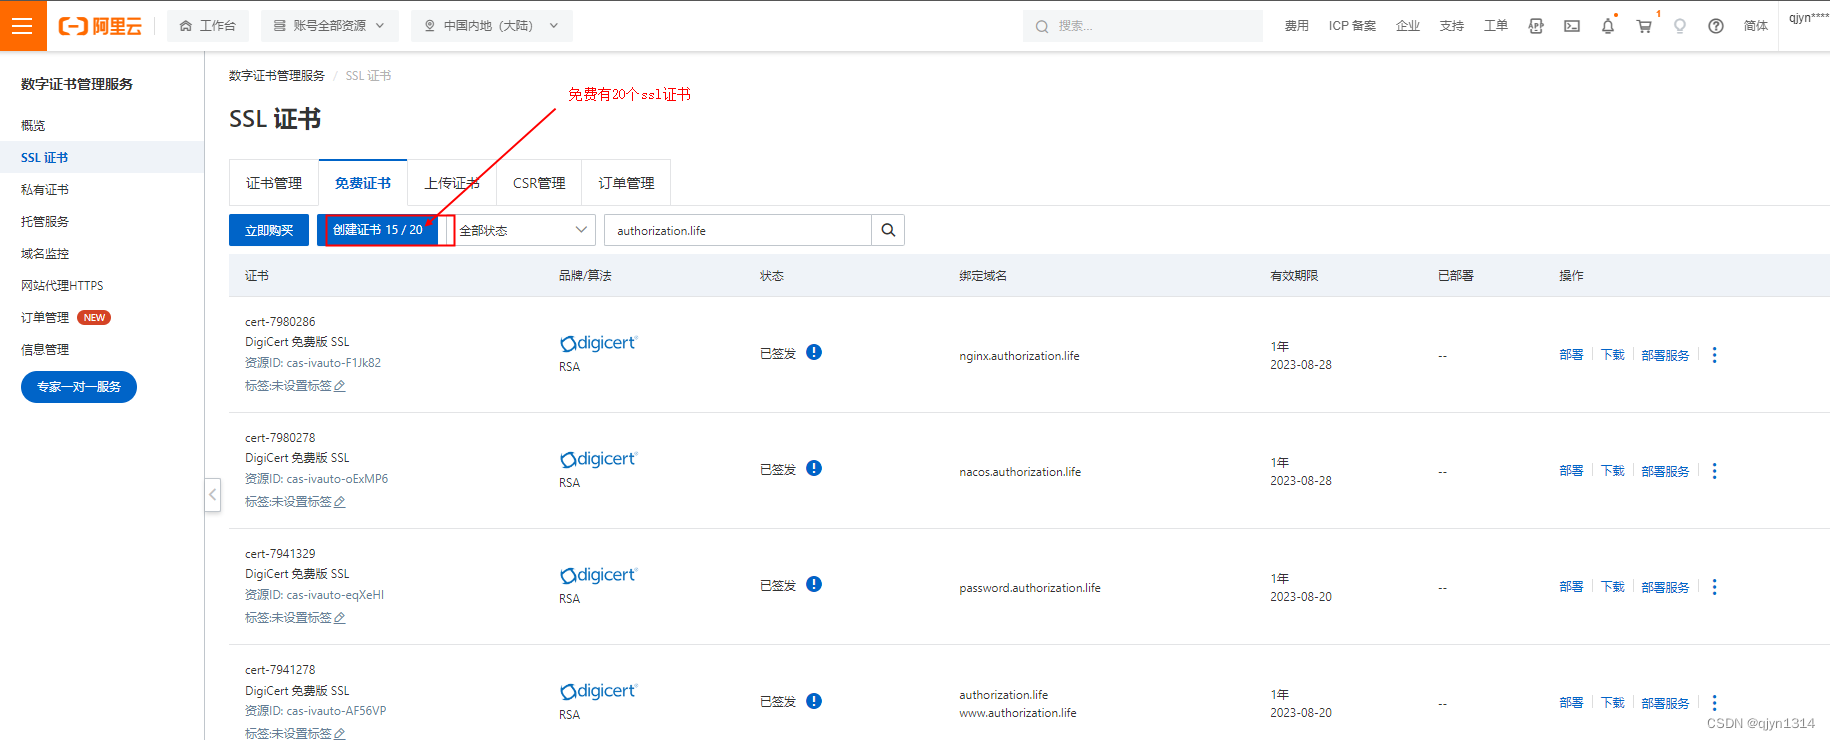Screen dimensions: 1830x740
Task: Select SSL 证书 in sidebar
Action: coord(102,157)
